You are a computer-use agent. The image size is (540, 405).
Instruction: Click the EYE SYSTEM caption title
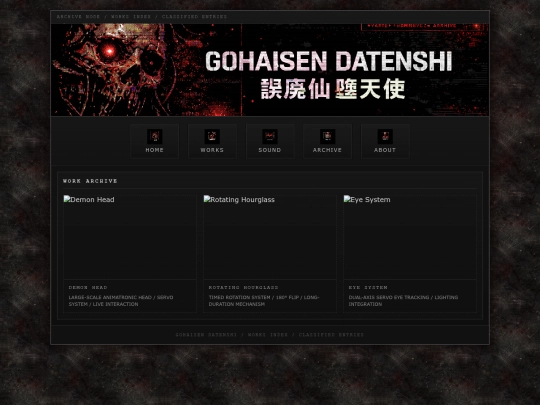pyautogui.click(x=368, y=288)
